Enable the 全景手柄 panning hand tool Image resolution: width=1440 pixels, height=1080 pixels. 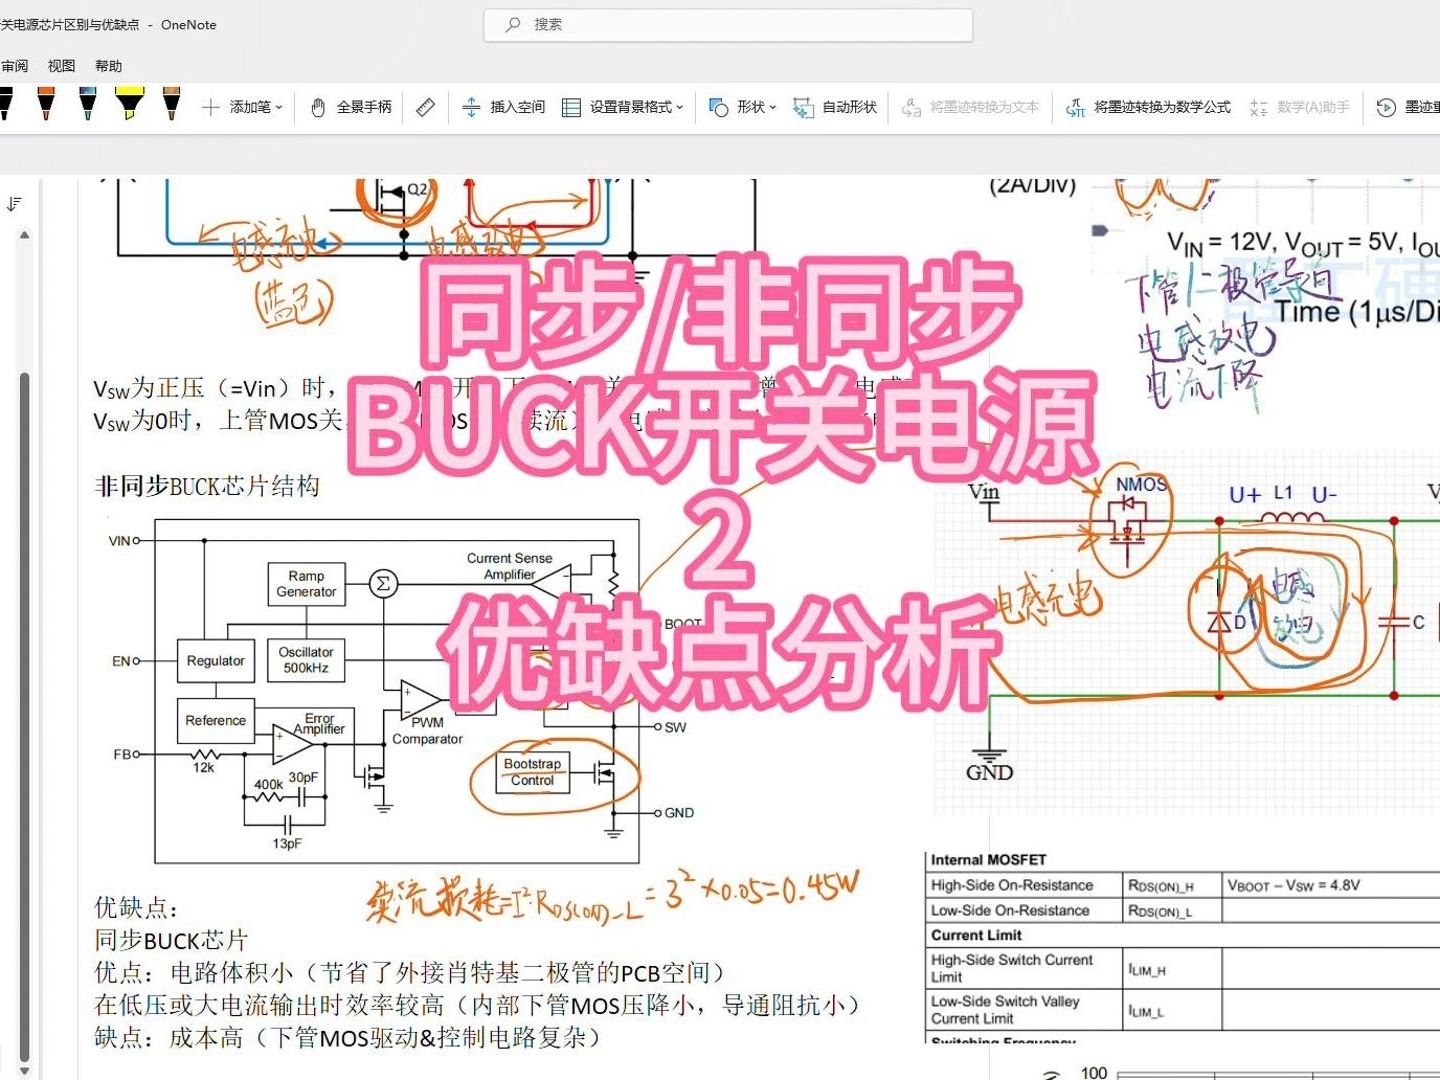click(350, 106)
